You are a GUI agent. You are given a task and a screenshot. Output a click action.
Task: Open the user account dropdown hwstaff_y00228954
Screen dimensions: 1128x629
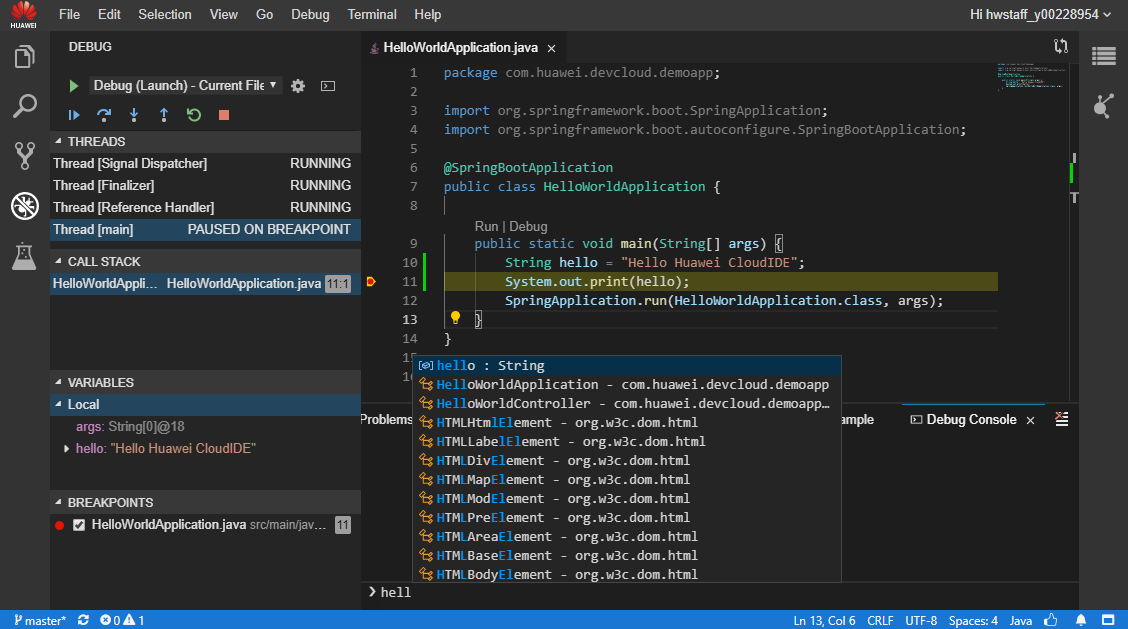1040,14
